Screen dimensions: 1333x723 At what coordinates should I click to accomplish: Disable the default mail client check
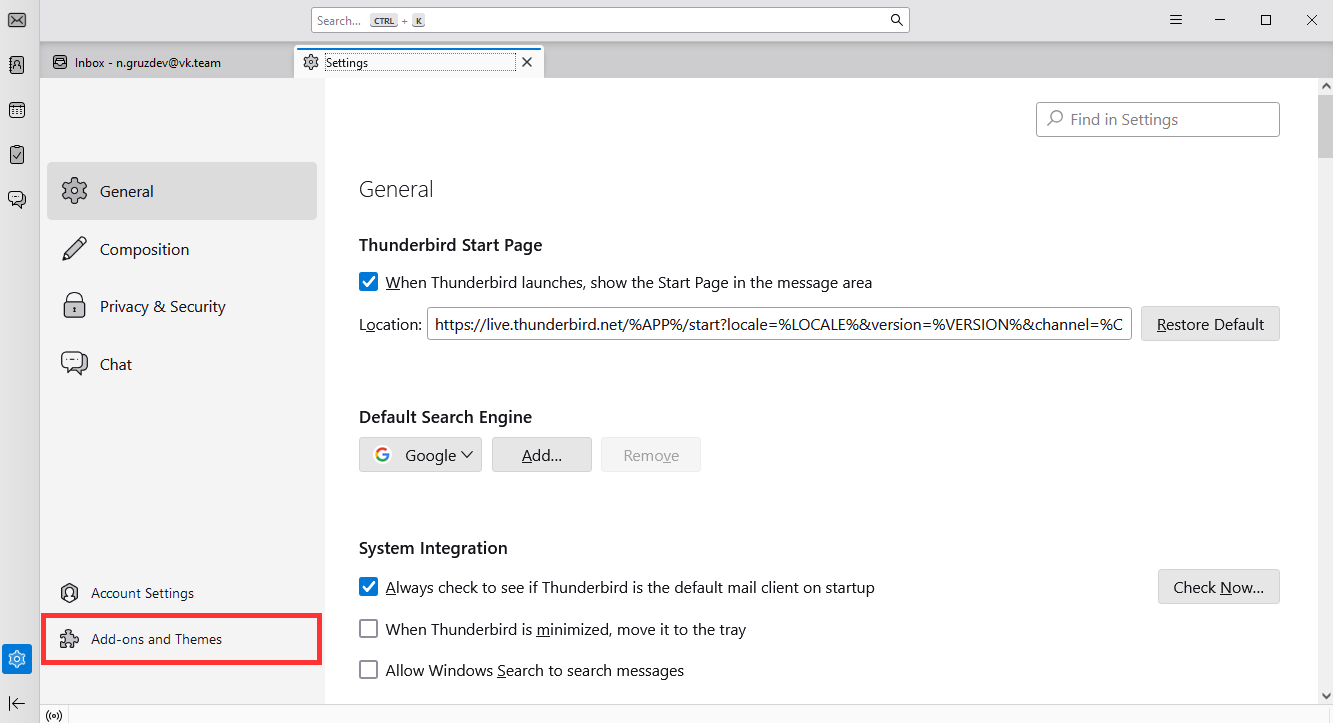tap(369, 587)
